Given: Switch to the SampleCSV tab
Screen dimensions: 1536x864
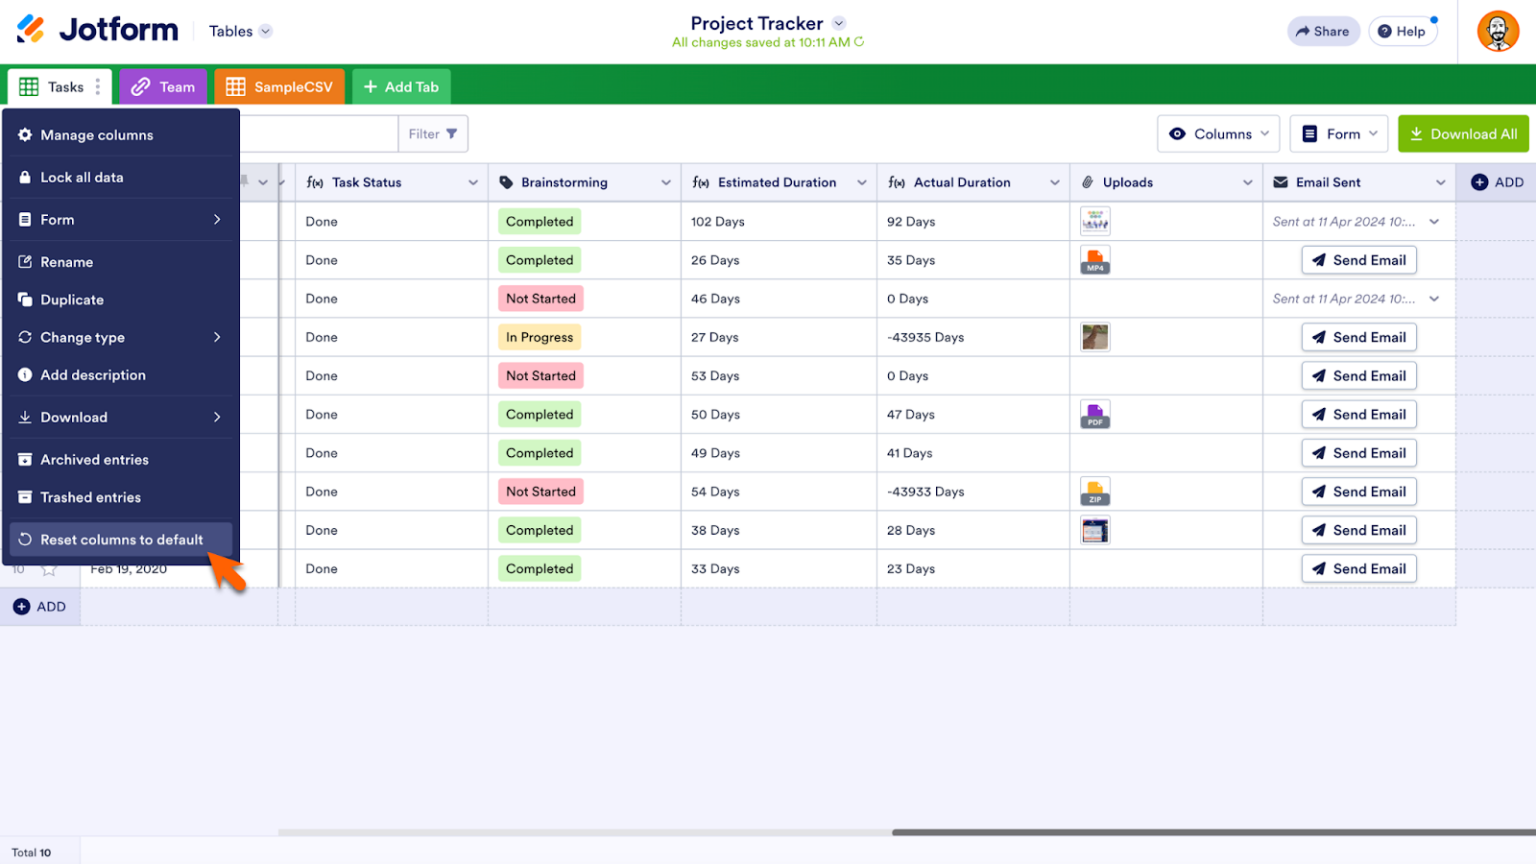Looking at the screenshot, I should click(x=279, y=86).
